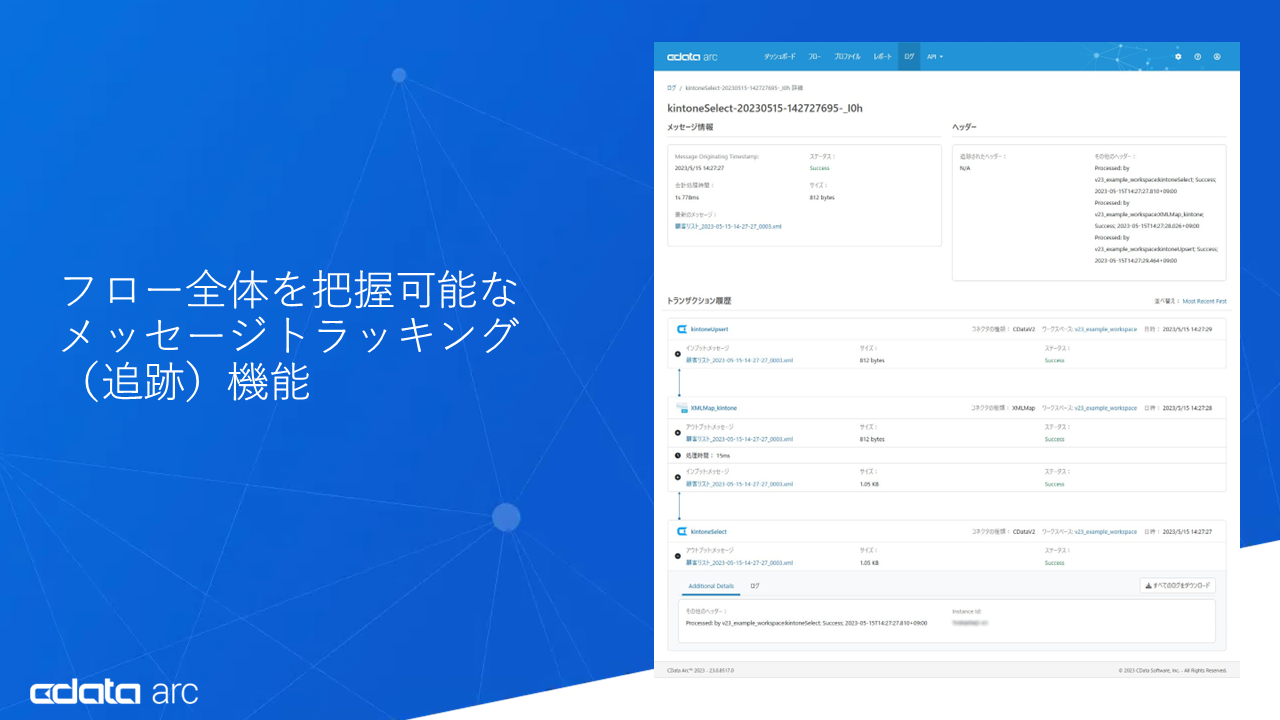Click the トランザクション履歴 section heading
The height and width of the screenshot is (720, 1280).
[699, 300]
